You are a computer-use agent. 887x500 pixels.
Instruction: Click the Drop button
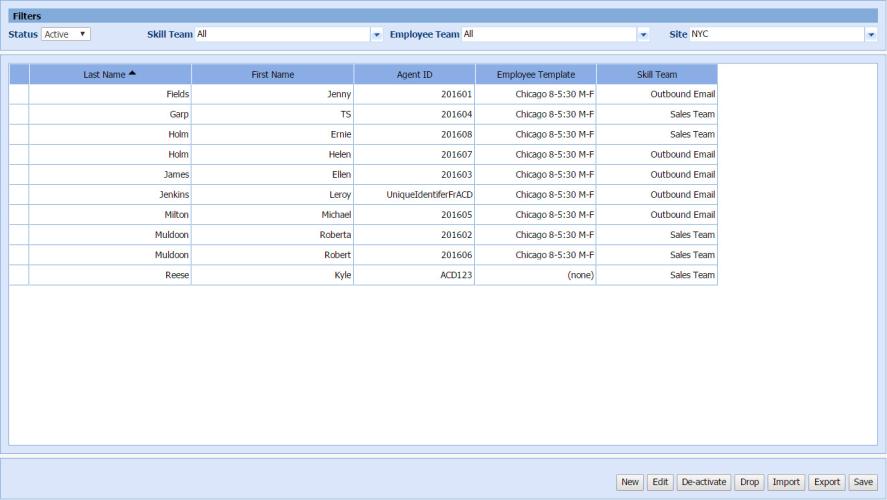749,482
